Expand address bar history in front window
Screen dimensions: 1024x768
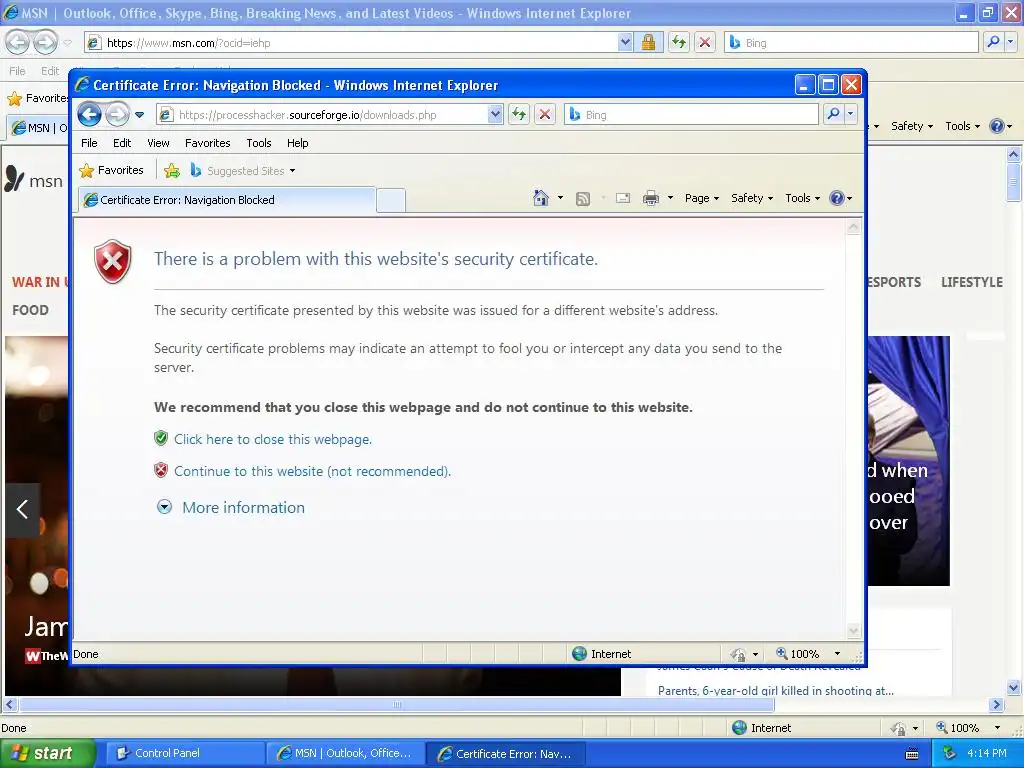point(495,115)
